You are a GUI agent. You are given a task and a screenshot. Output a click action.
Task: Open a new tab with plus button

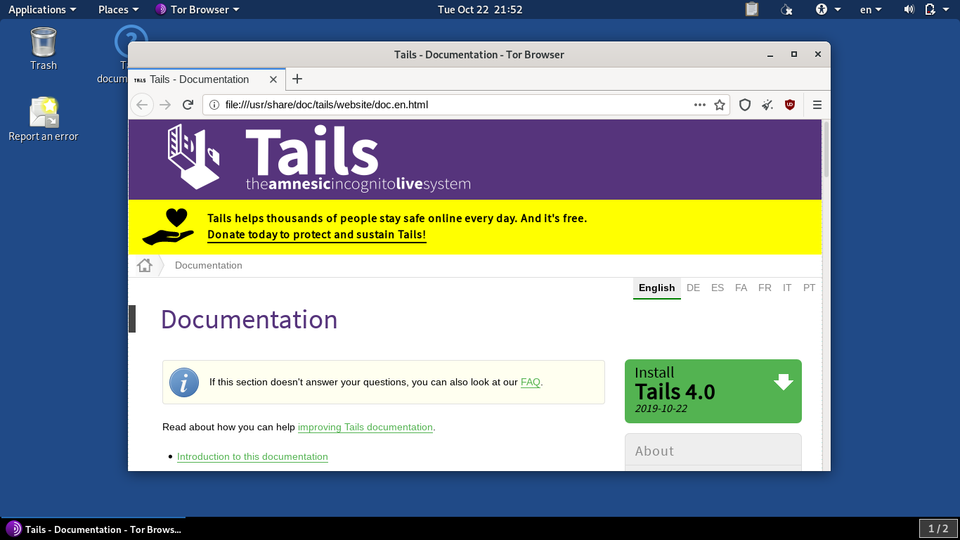[297, 79]
